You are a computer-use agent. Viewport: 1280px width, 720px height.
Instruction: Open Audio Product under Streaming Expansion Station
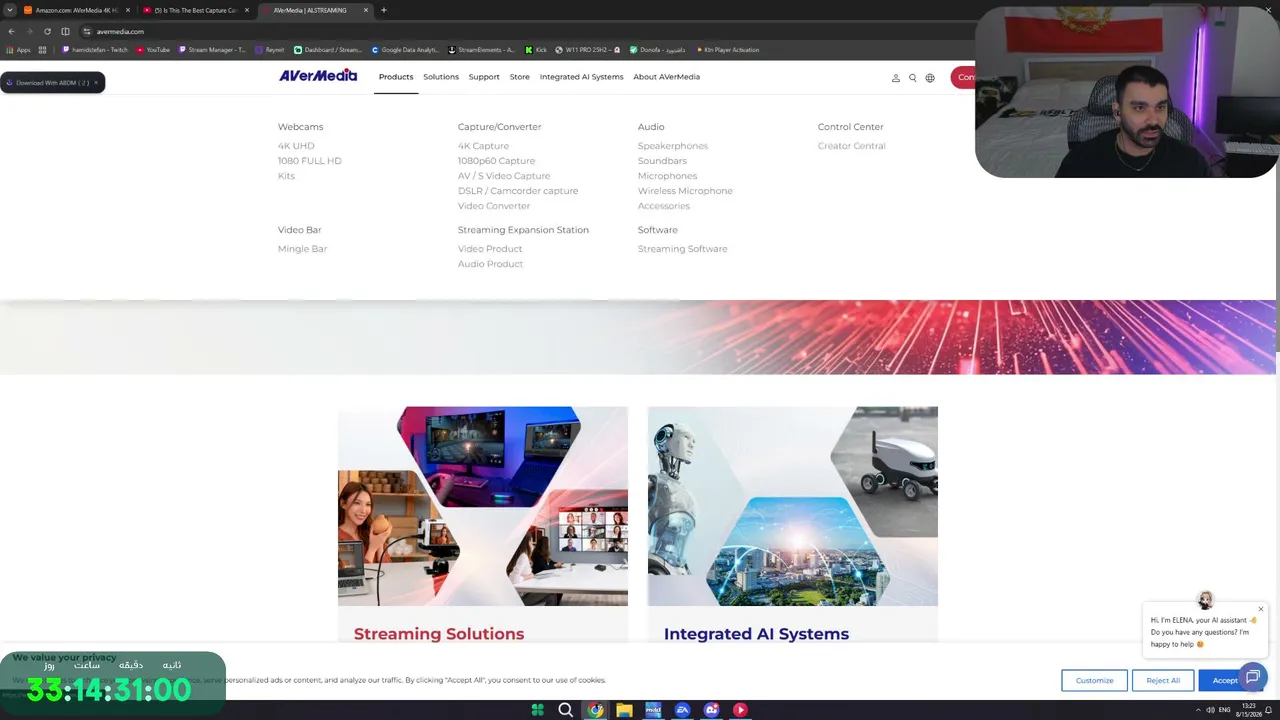pos(490,264)
